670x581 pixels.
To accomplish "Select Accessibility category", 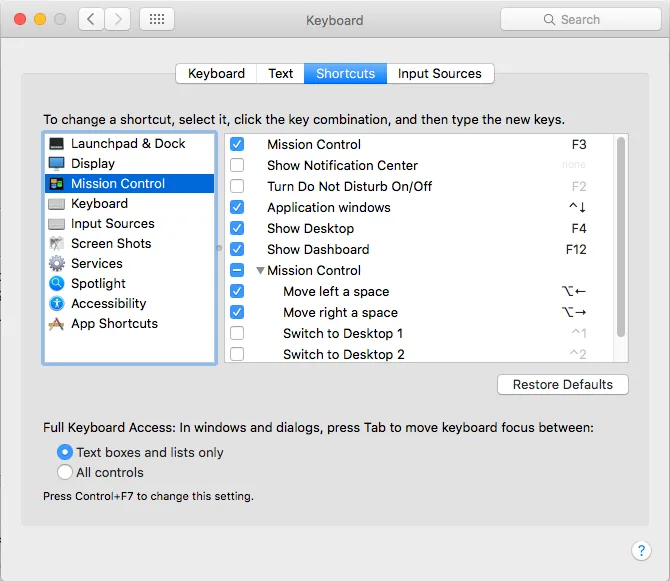I will coord(129,303).
